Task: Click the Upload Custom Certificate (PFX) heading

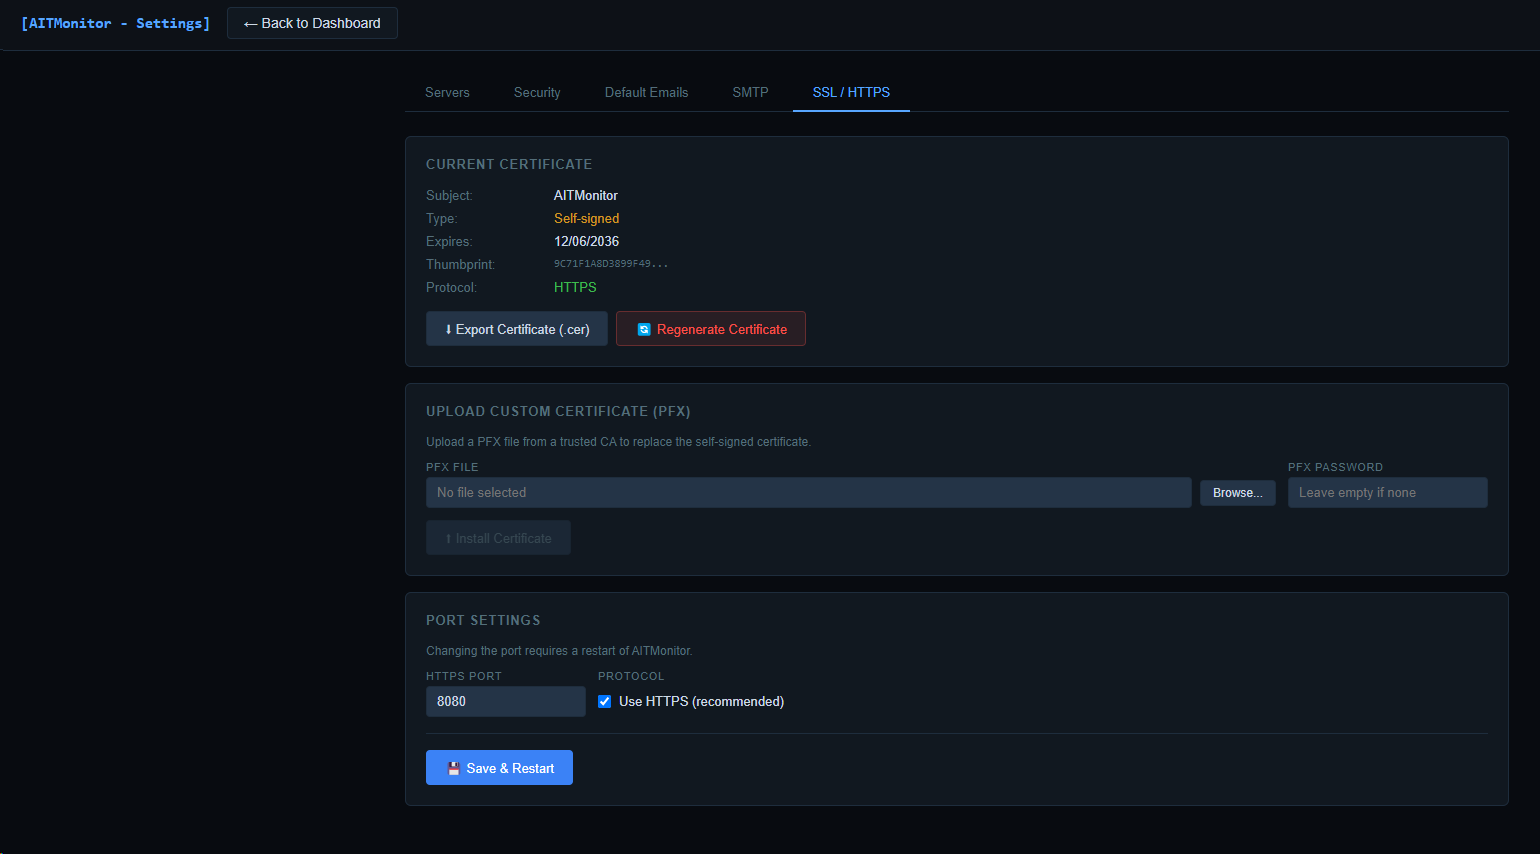Action: click(558, 411)
